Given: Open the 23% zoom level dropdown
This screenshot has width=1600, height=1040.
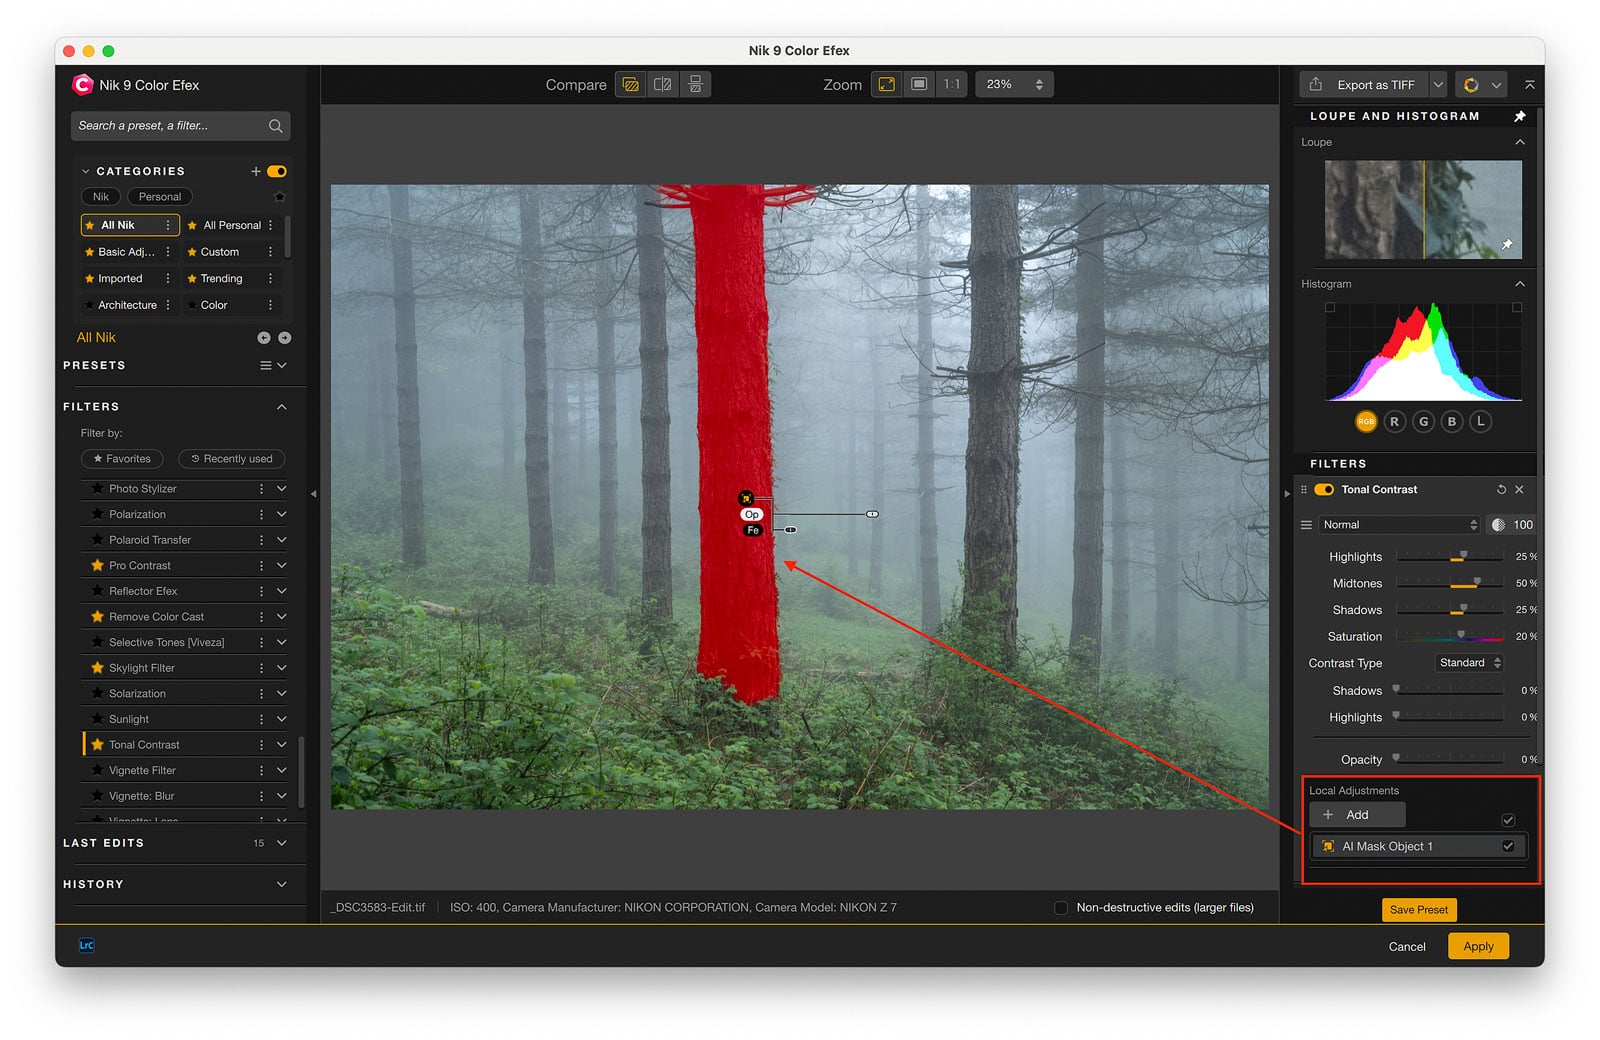Looking at the screenshot, I should [1014, 85].
